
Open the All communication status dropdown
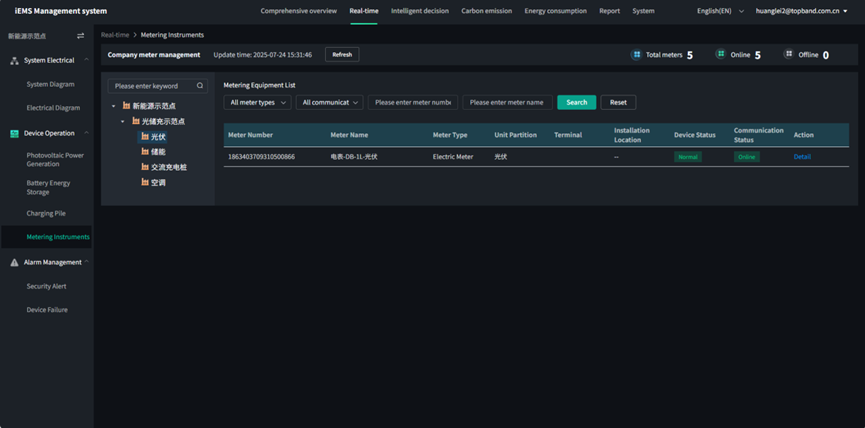click(x=328, y=102)
